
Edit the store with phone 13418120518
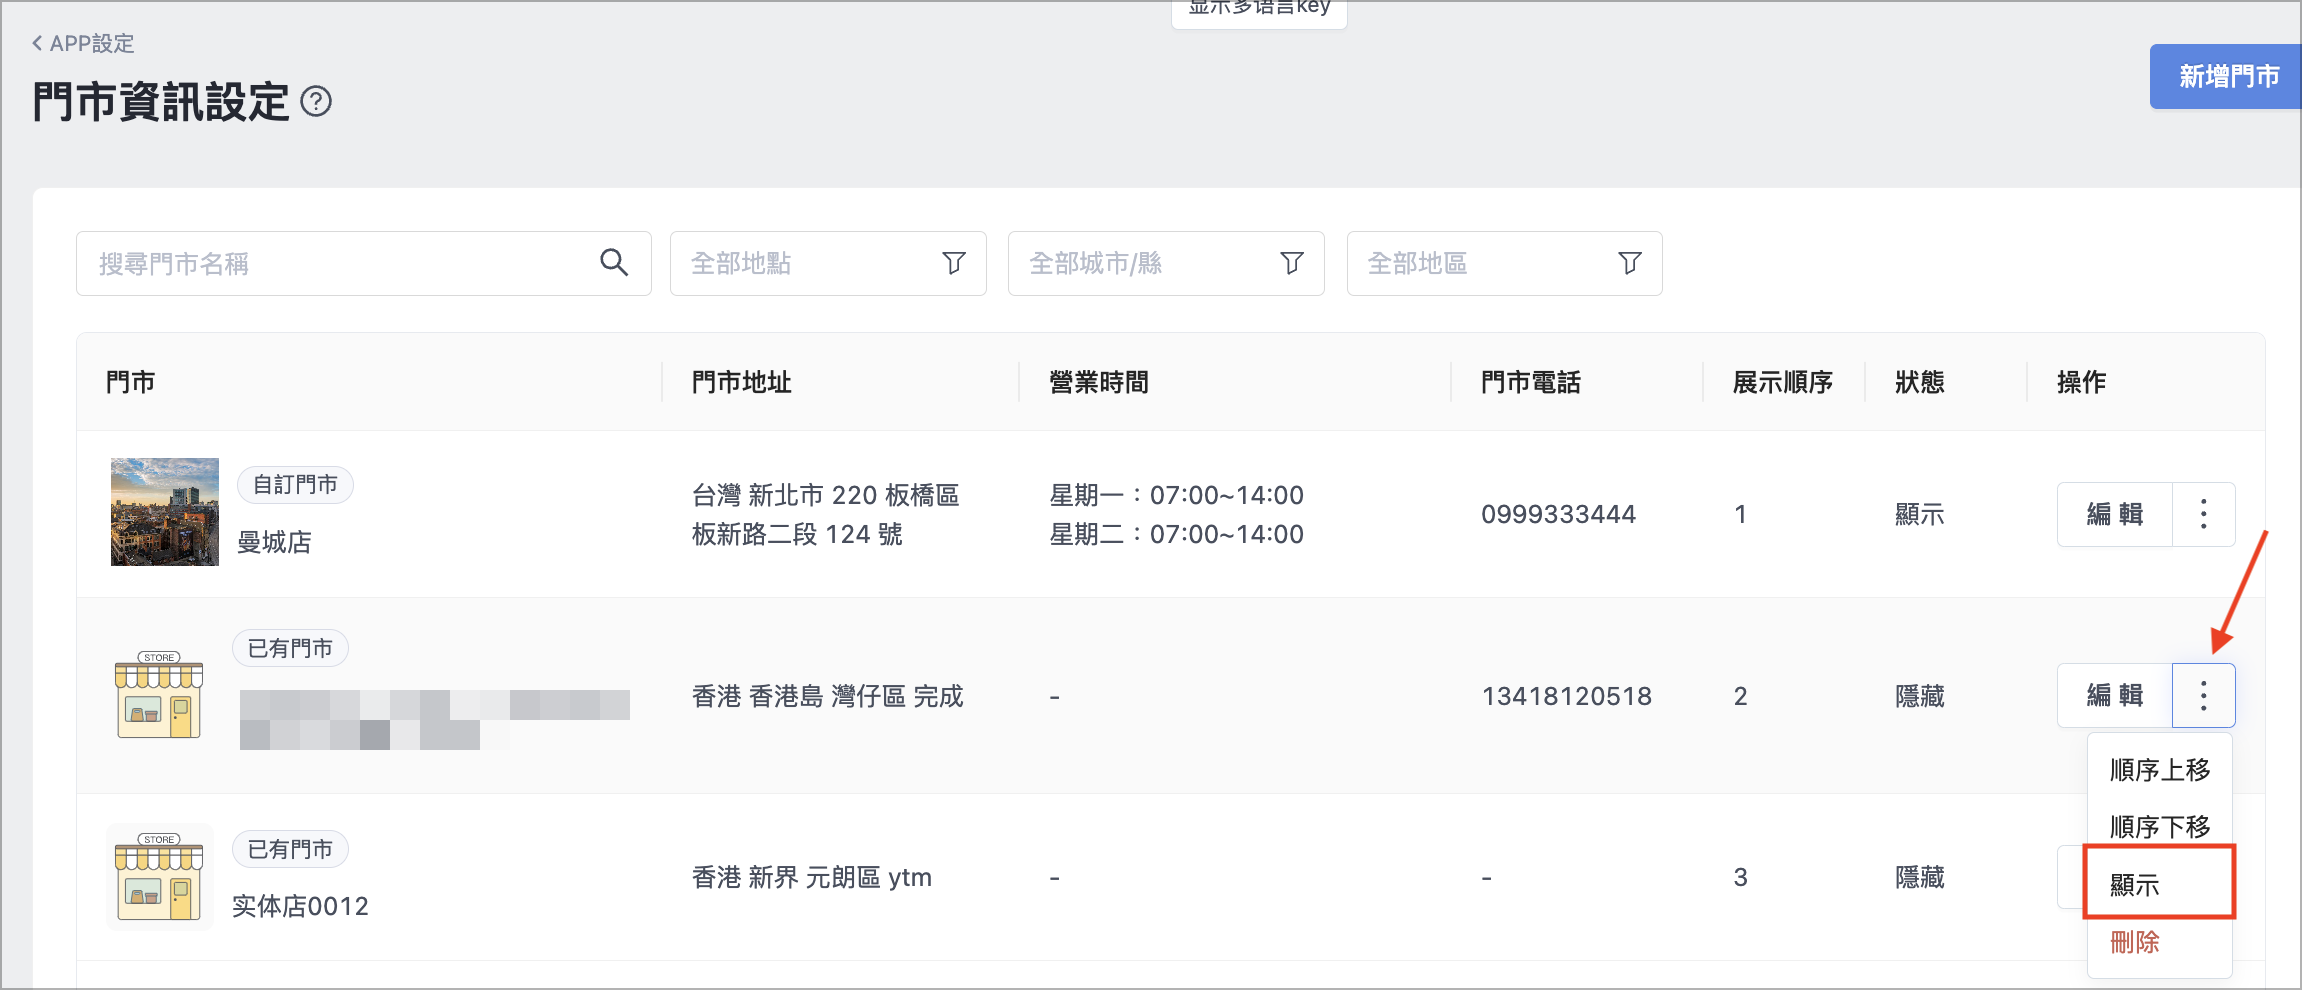2114,696
